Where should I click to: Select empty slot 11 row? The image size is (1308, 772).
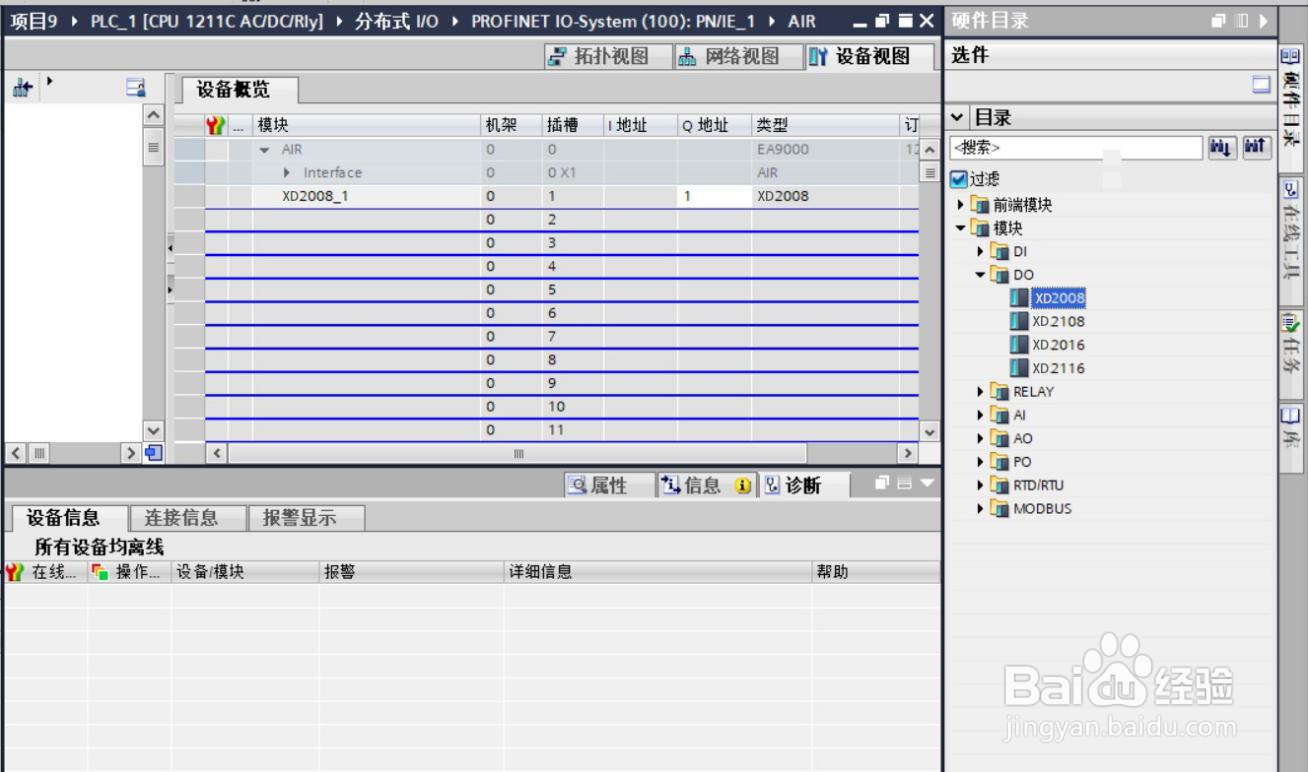(x=545, y=430)
